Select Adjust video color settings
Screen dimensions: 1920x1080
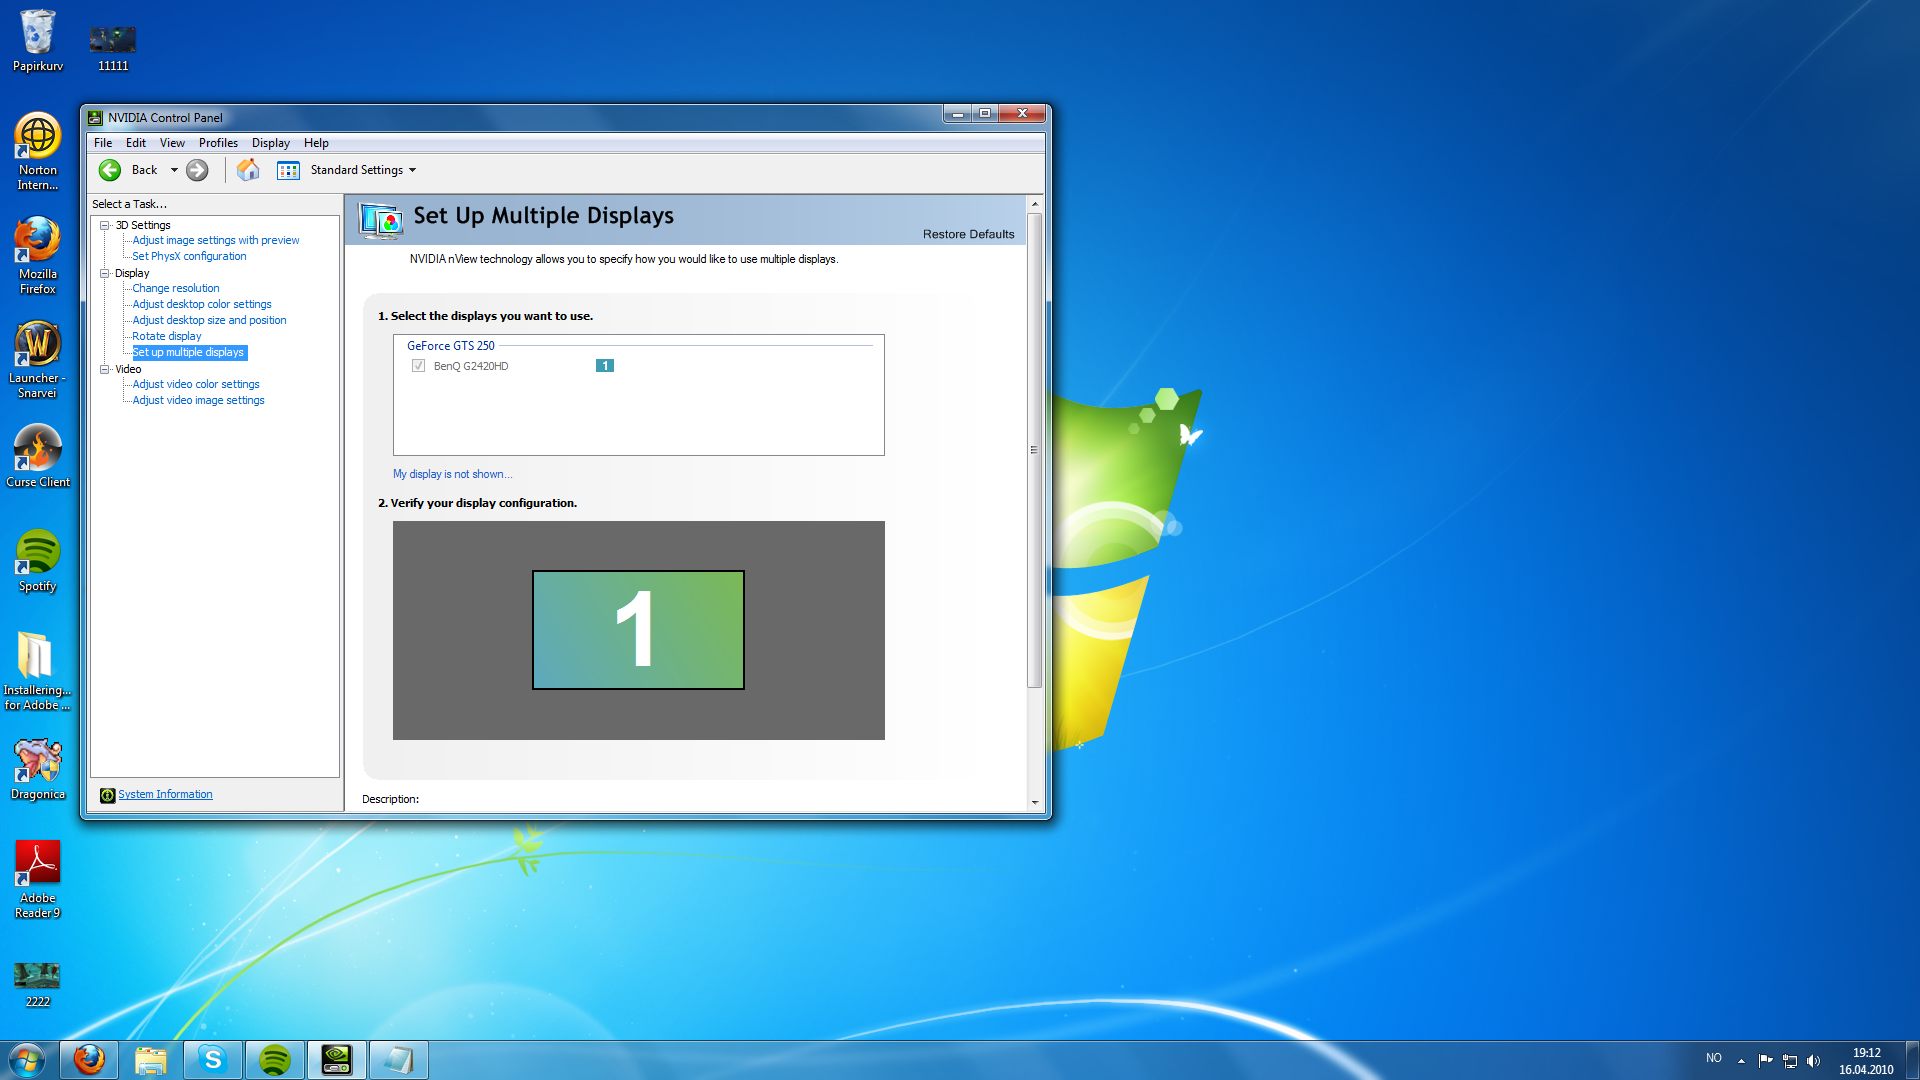point(196,384)
